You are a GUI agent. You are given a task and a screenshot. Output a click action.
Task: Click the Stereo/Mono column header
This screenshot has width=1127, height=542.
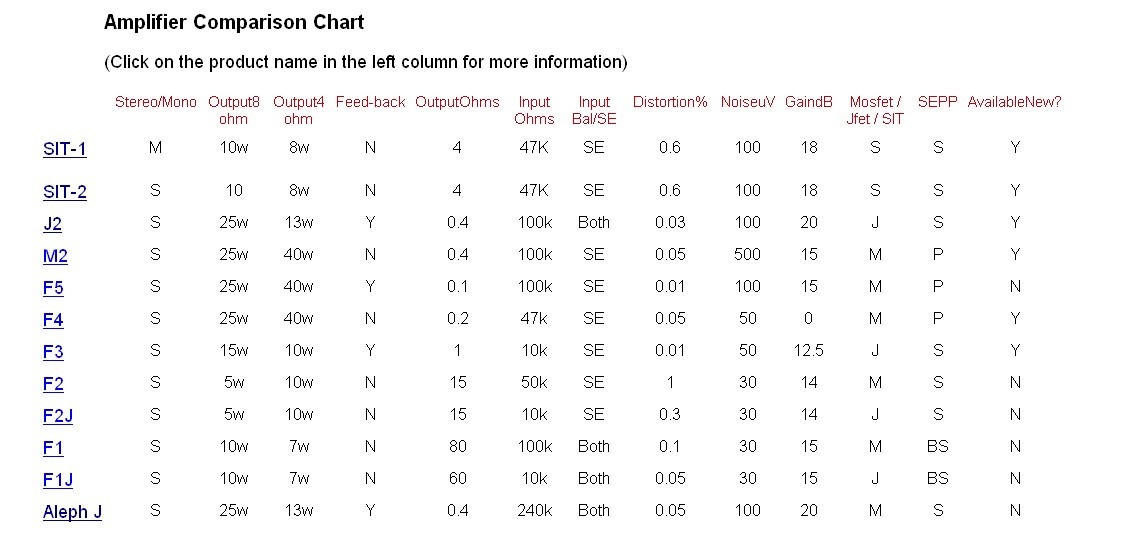[156, 102]
